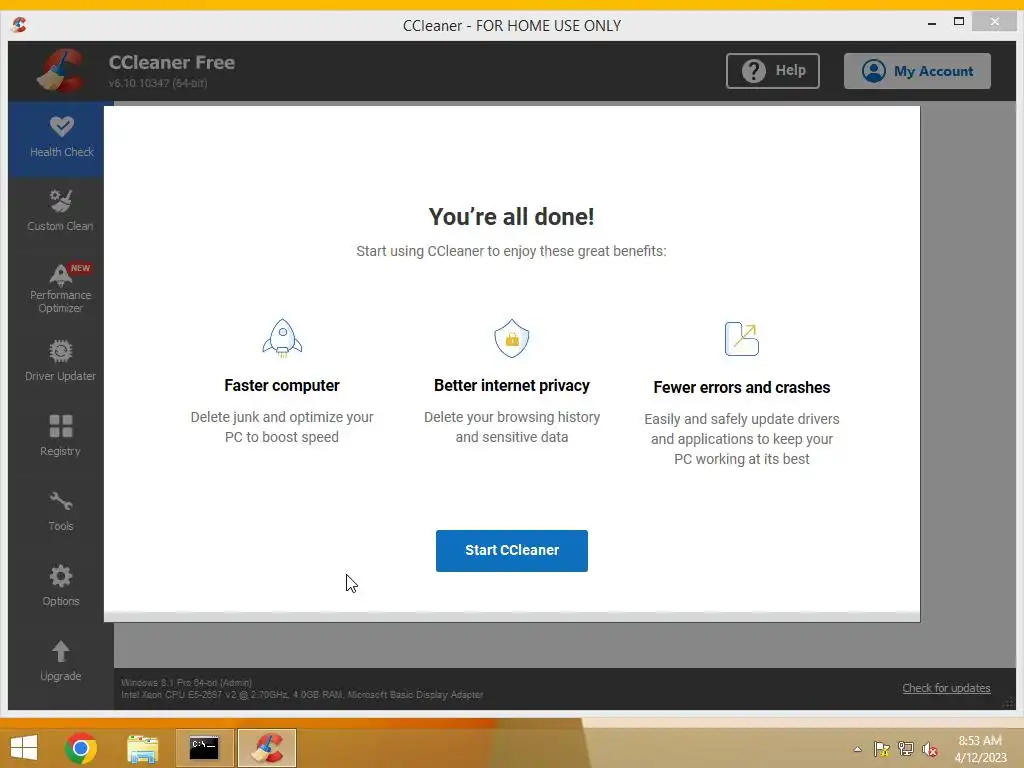The width and height of the screenshot is (1024, 768).
Task: Launch Google Chrome from the taskbar
Action: (81, 748)
